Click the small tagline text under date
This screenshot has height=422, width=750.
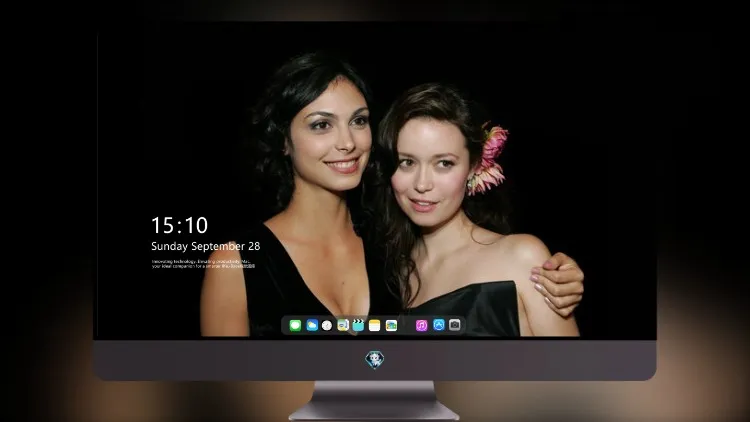pyautogui.click(x=203, y=264)
